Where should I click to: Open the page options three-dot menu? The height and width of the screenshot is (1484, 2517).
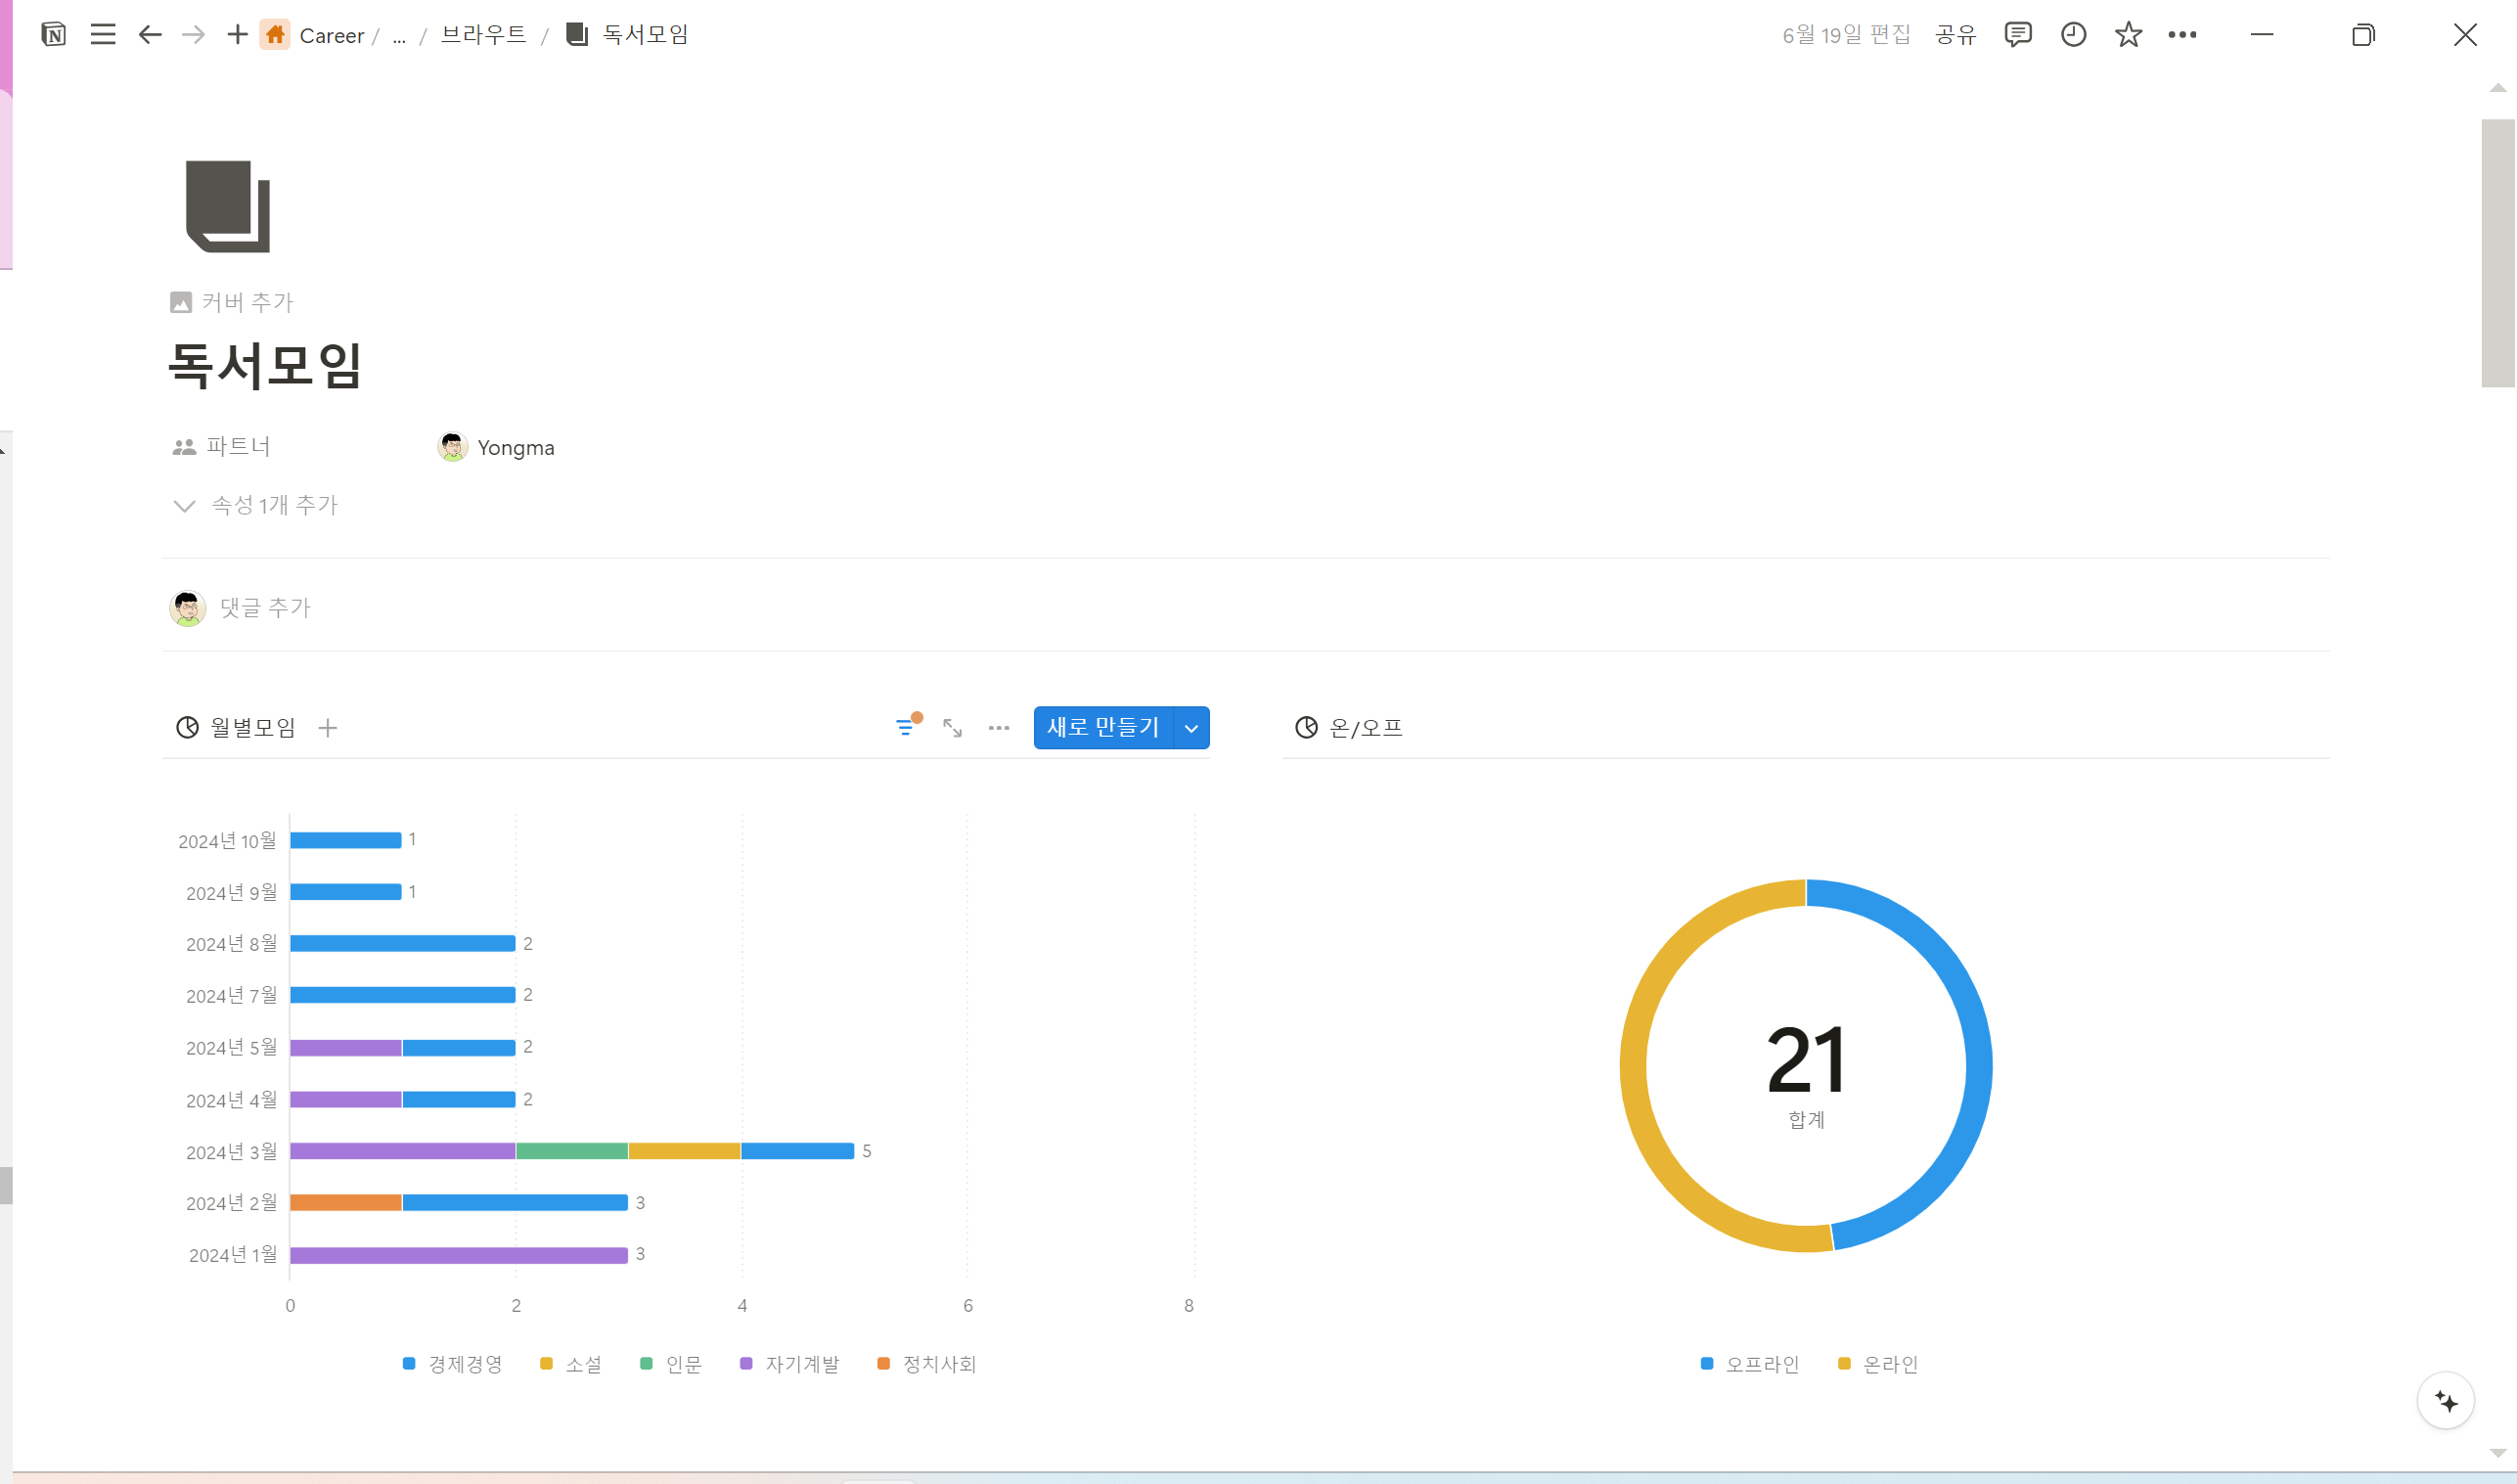2182,35
